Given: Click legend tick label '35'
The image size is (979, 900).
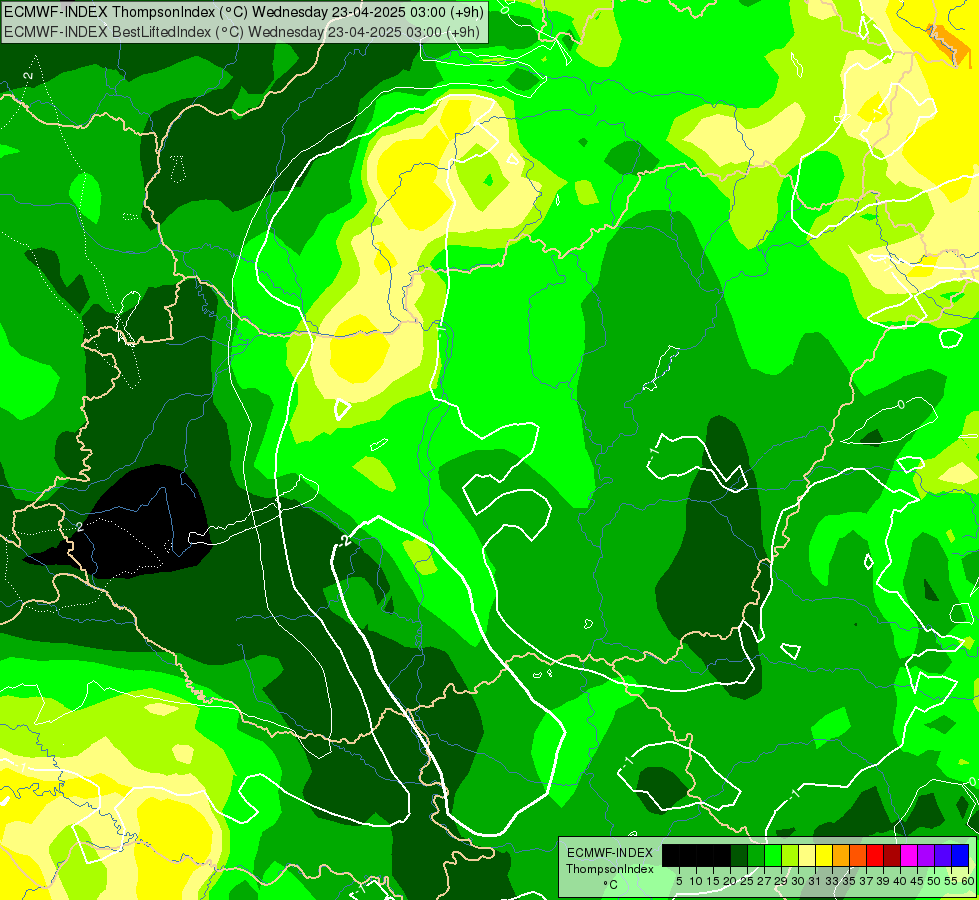Looking at the screenshot, I should click(x=849, y=881).
